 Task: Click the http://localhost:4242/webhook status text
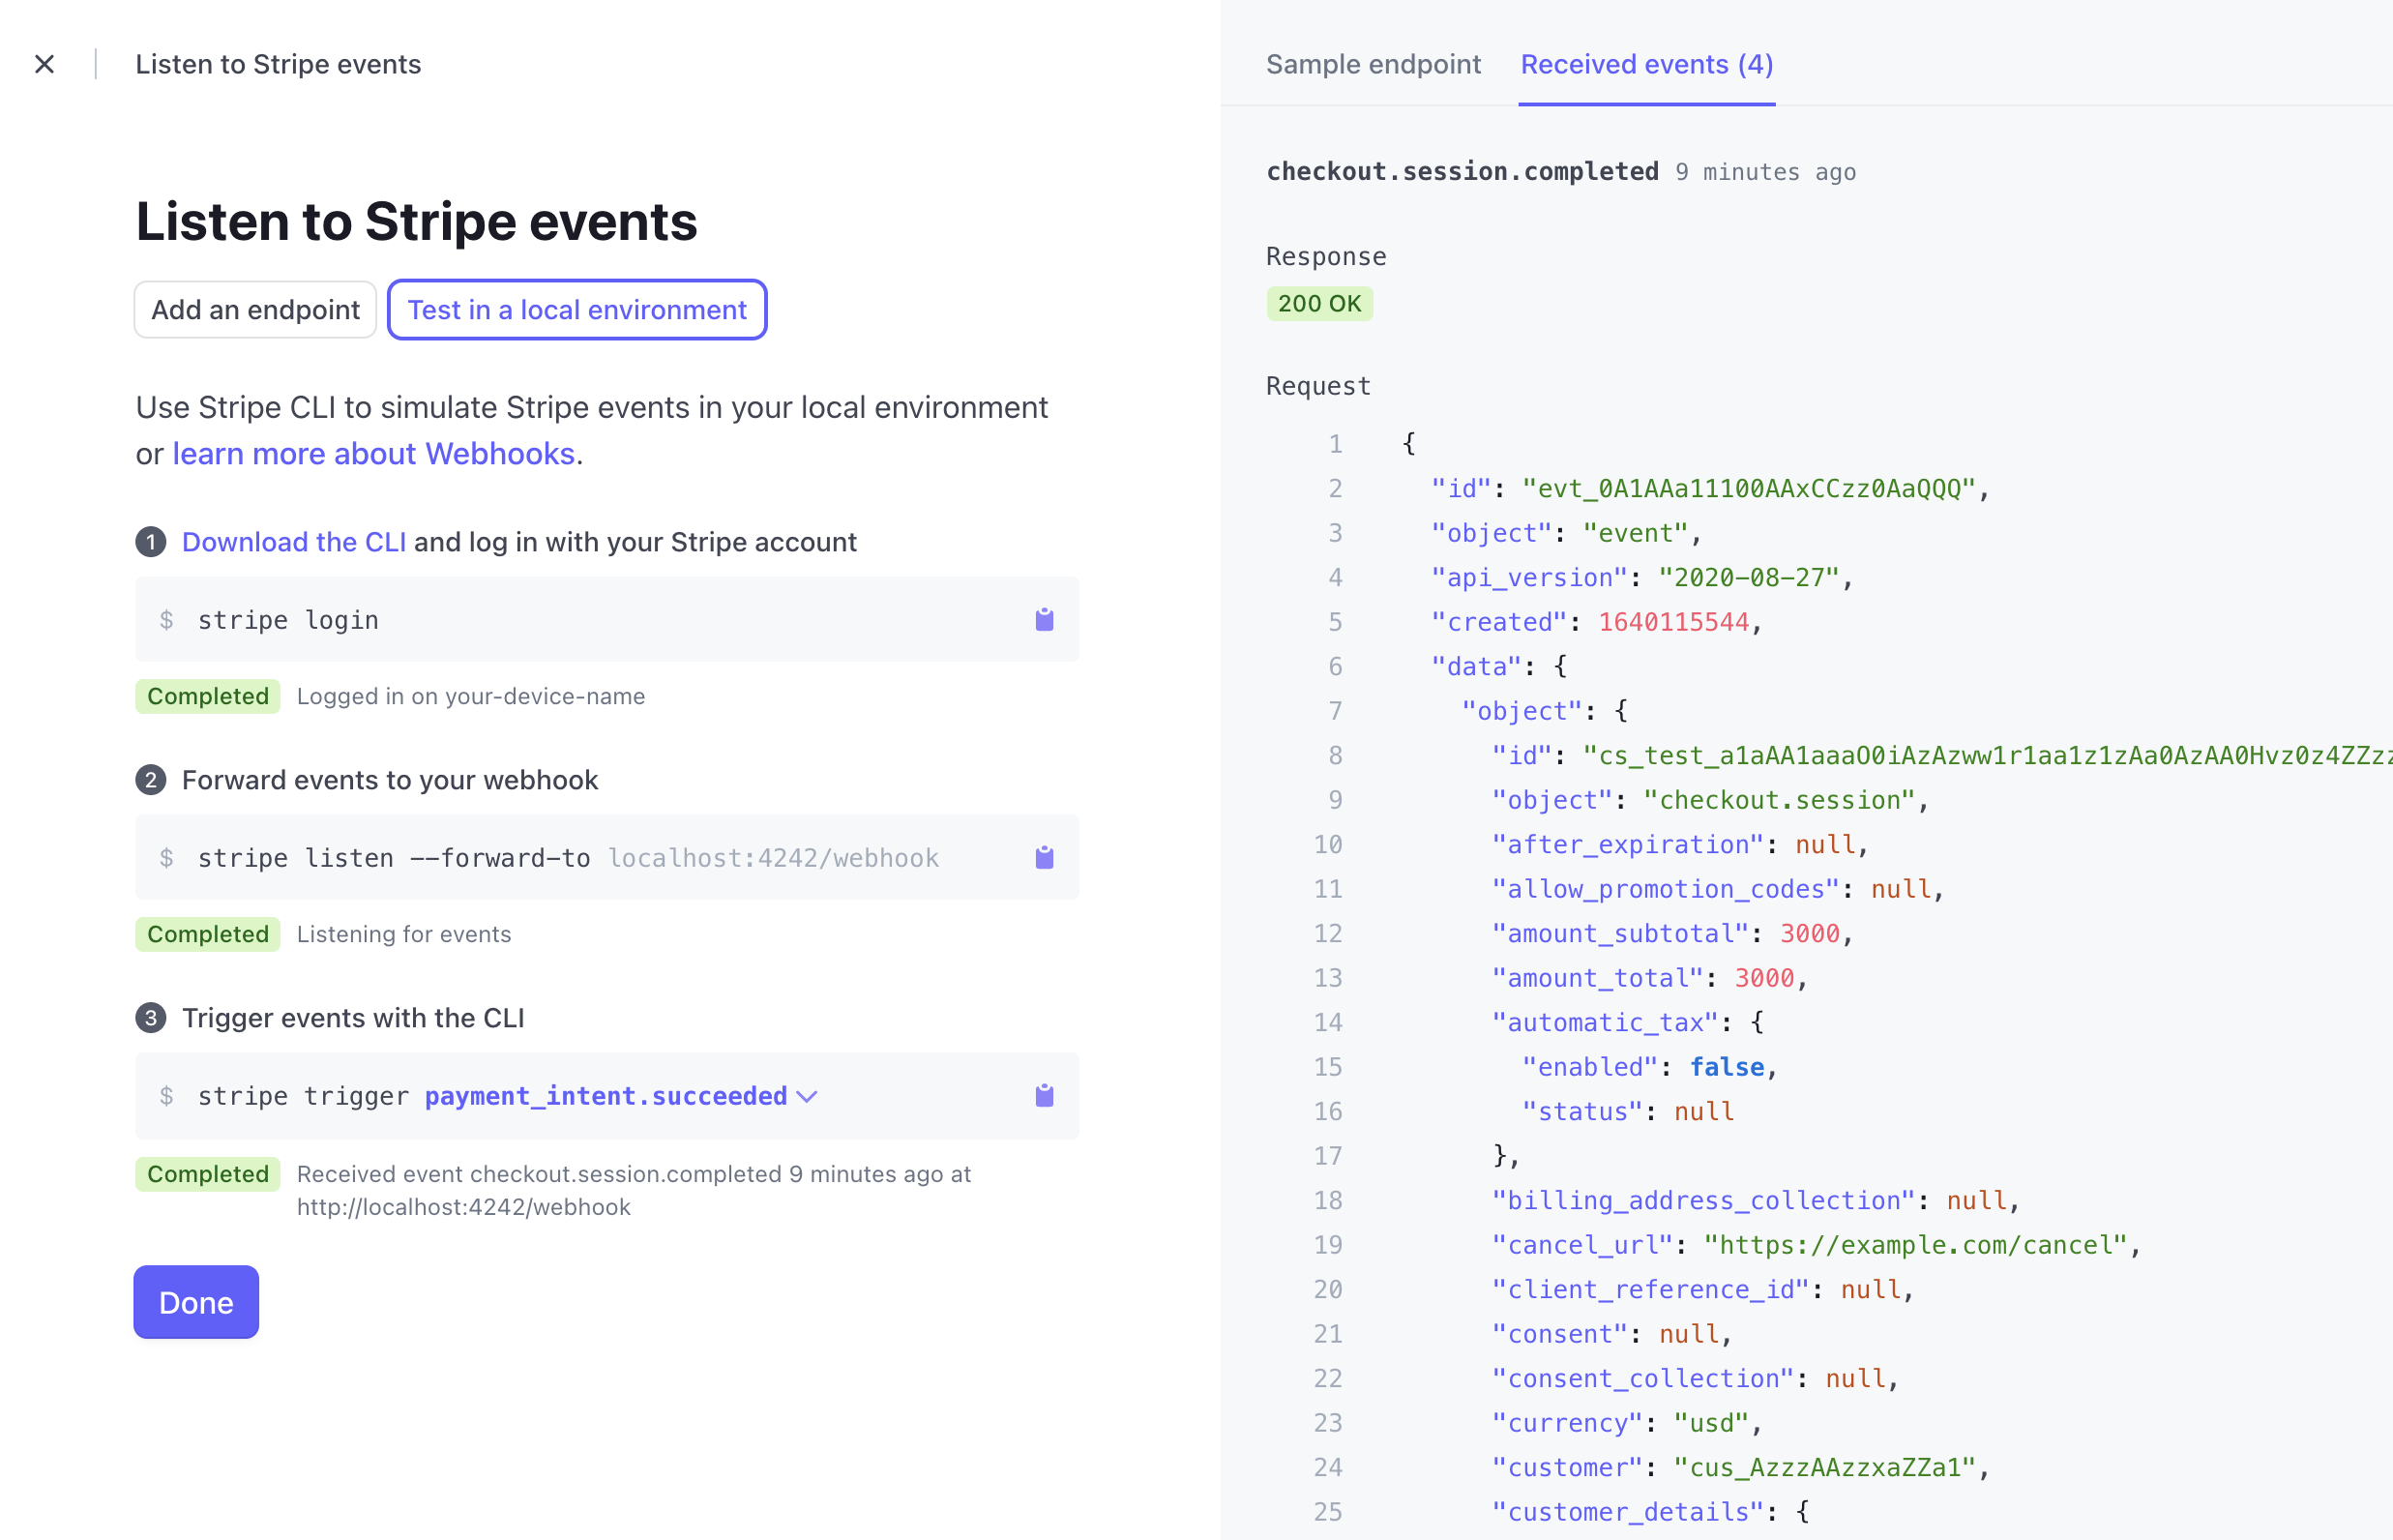[464, 1207]
